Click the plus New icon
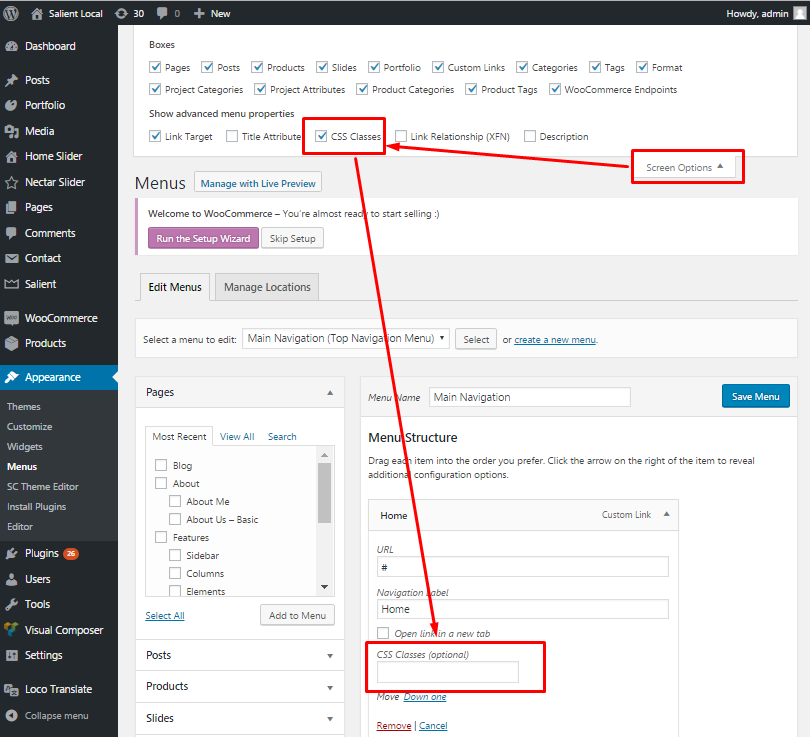 [199, 14]
